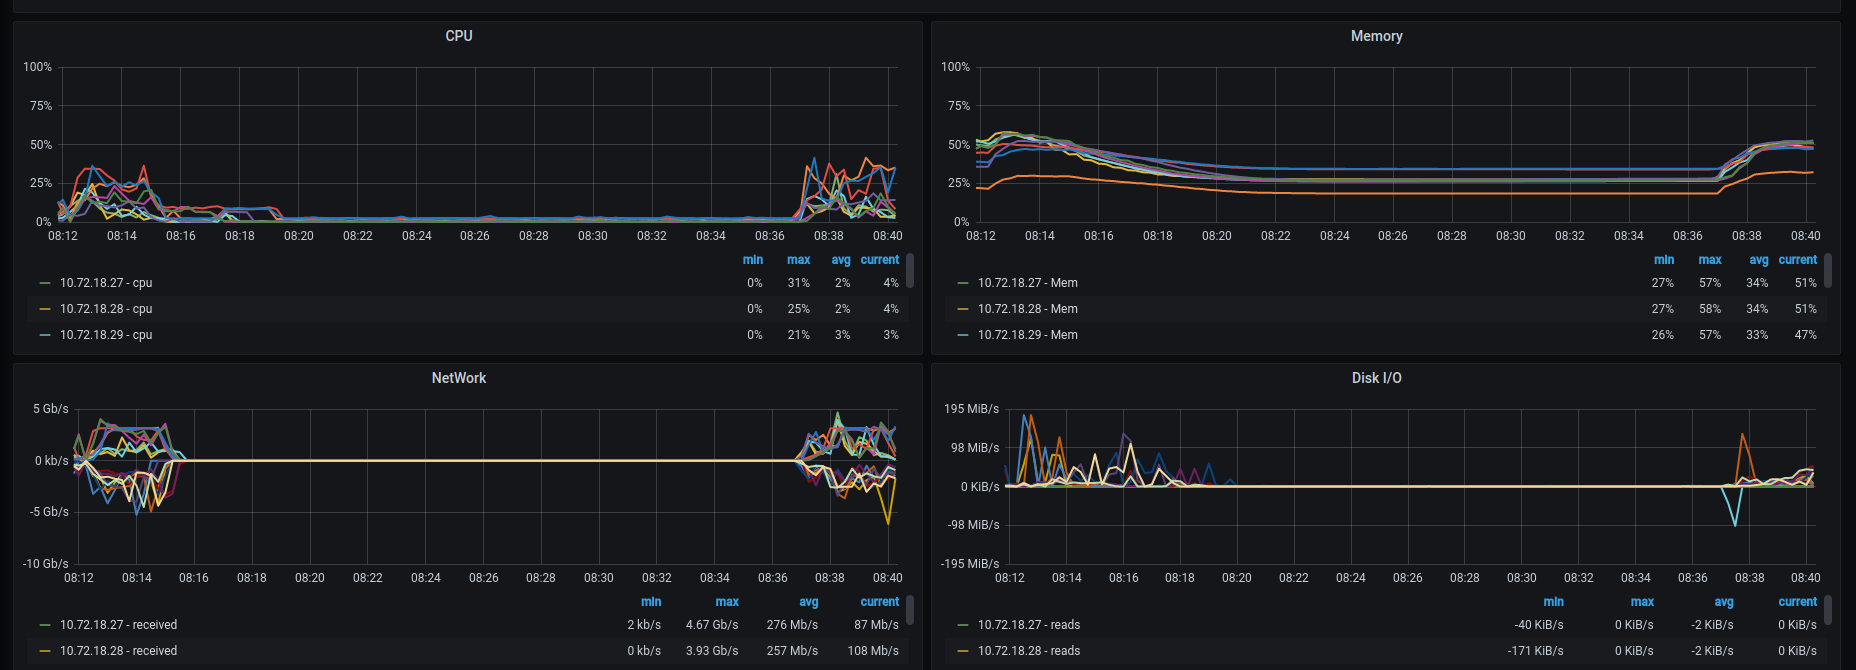Click the color dash for 10.72.18.27 - reads
1856x670 pixels.
click(x=963, y=625)
